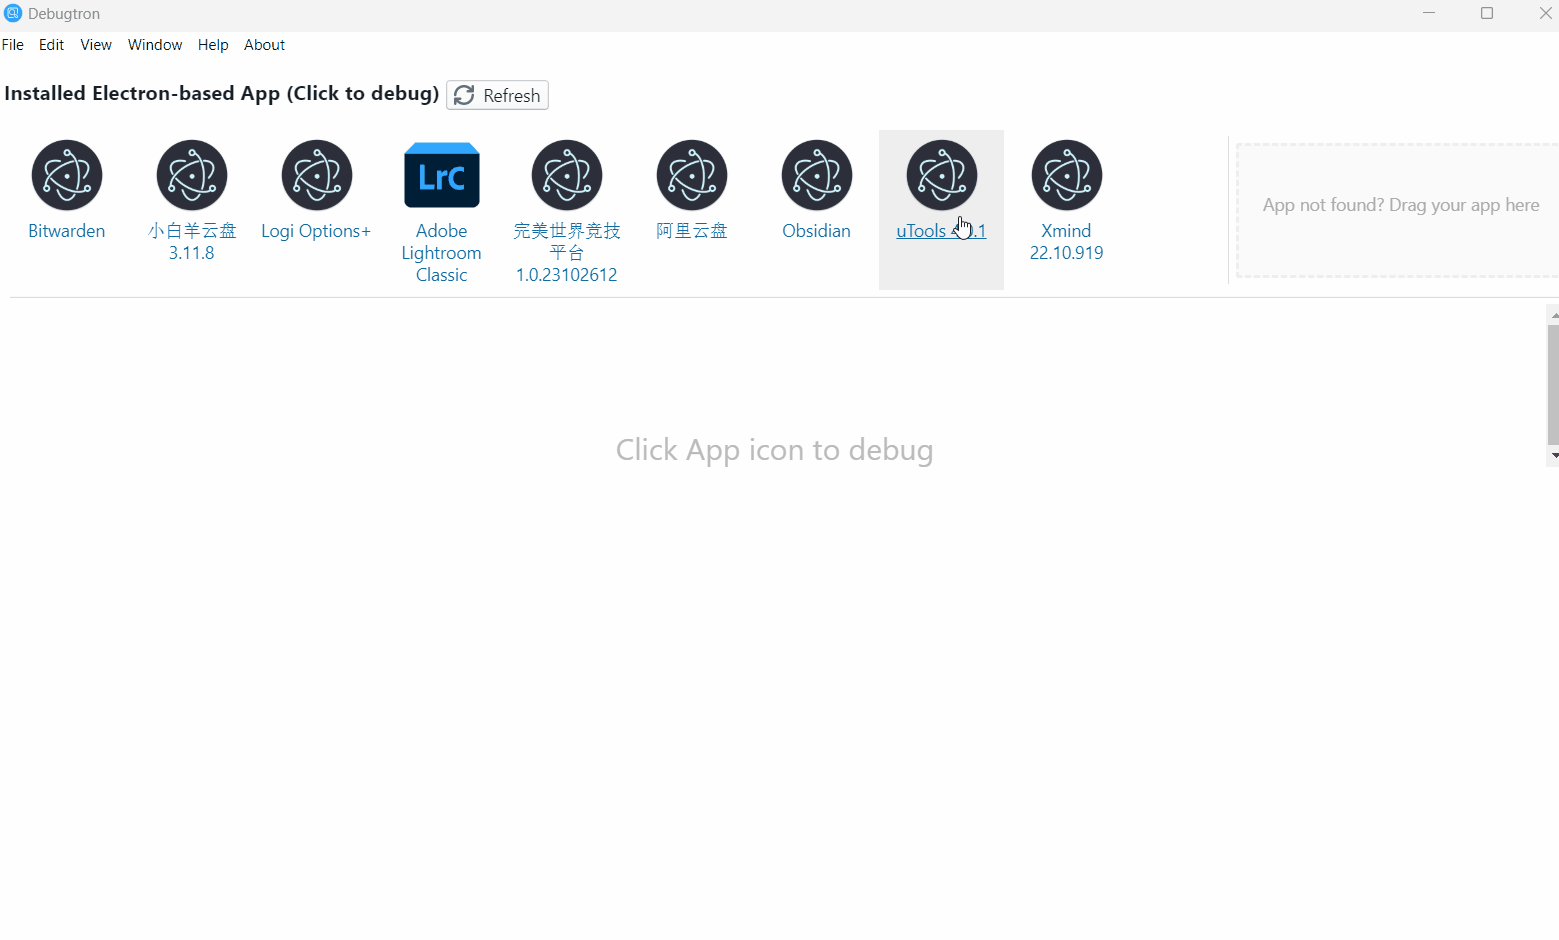The image size is (1559, 940).
Task: Click the Xmind 22.10.919 label
Action: pyautogui.click(x=1067, y=242)
